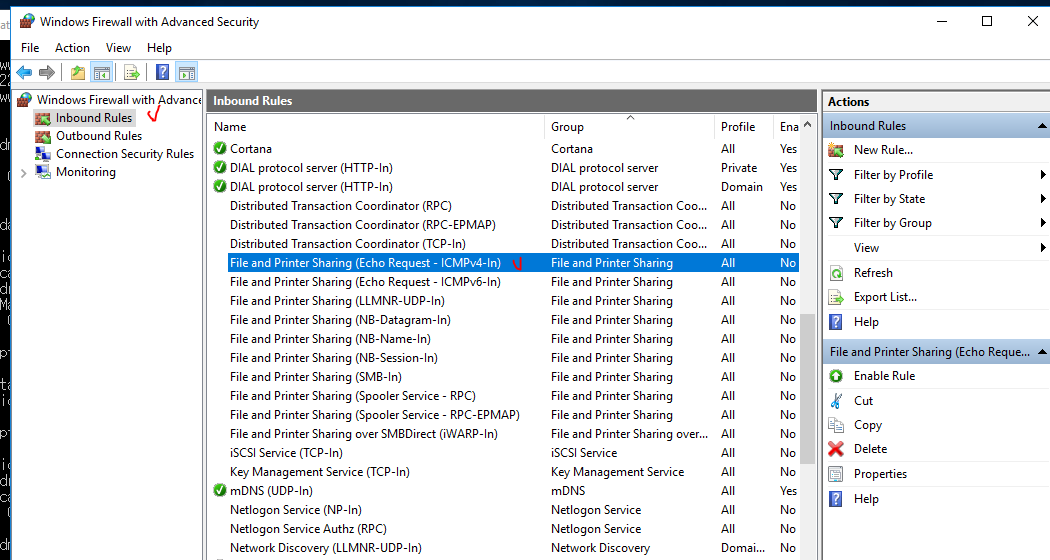The width and height of the screenshot is (1050, 560).
Task: Click the Export List... action link
Action: tap(885, 297)
